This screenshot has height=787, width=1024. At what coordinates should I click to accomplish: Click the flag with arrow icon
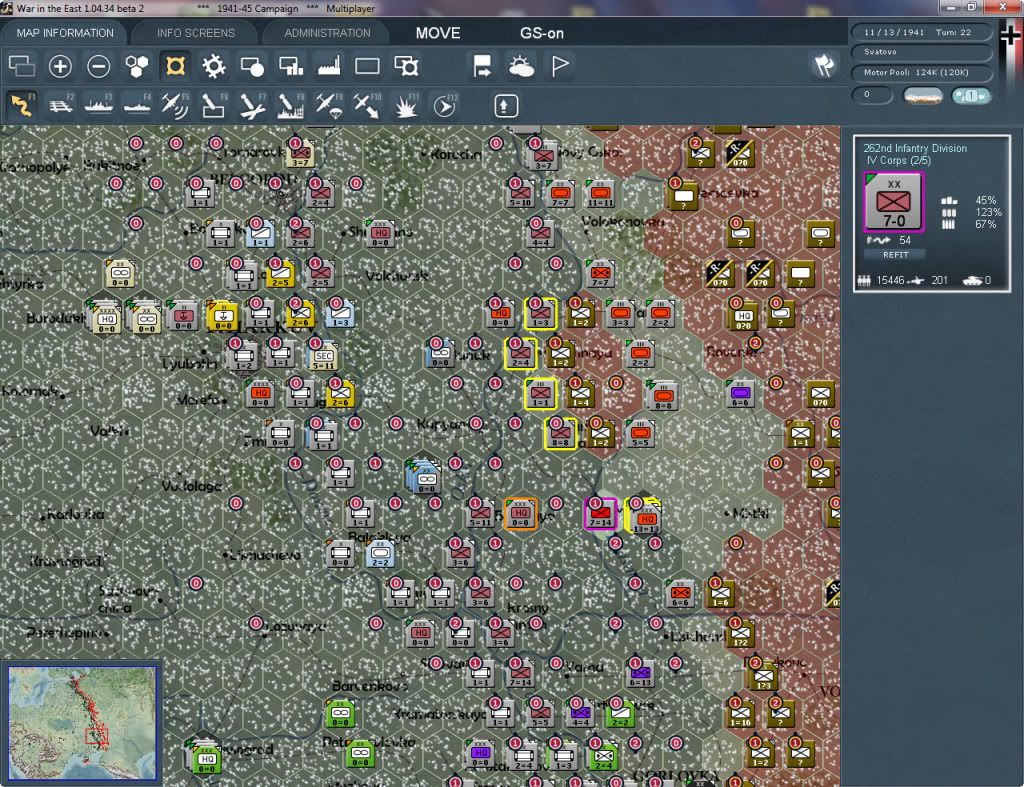483,66
